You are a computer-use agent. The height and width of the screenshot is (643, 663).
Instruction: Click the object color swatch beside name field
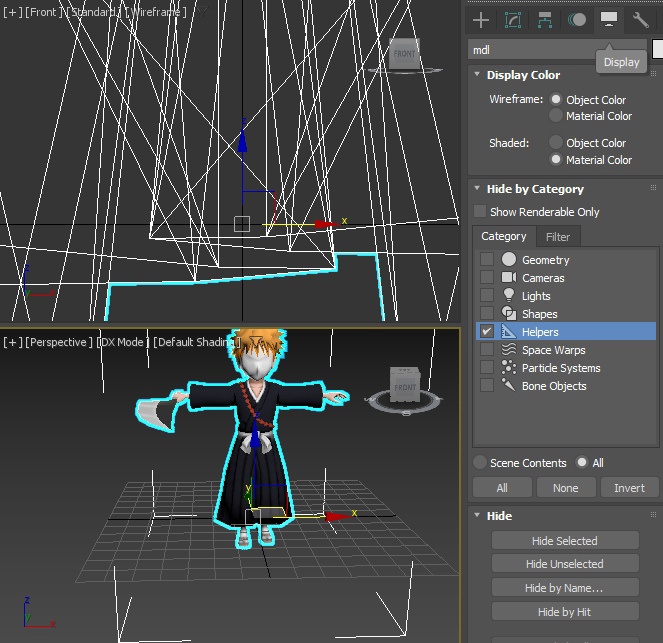point(658,50)
